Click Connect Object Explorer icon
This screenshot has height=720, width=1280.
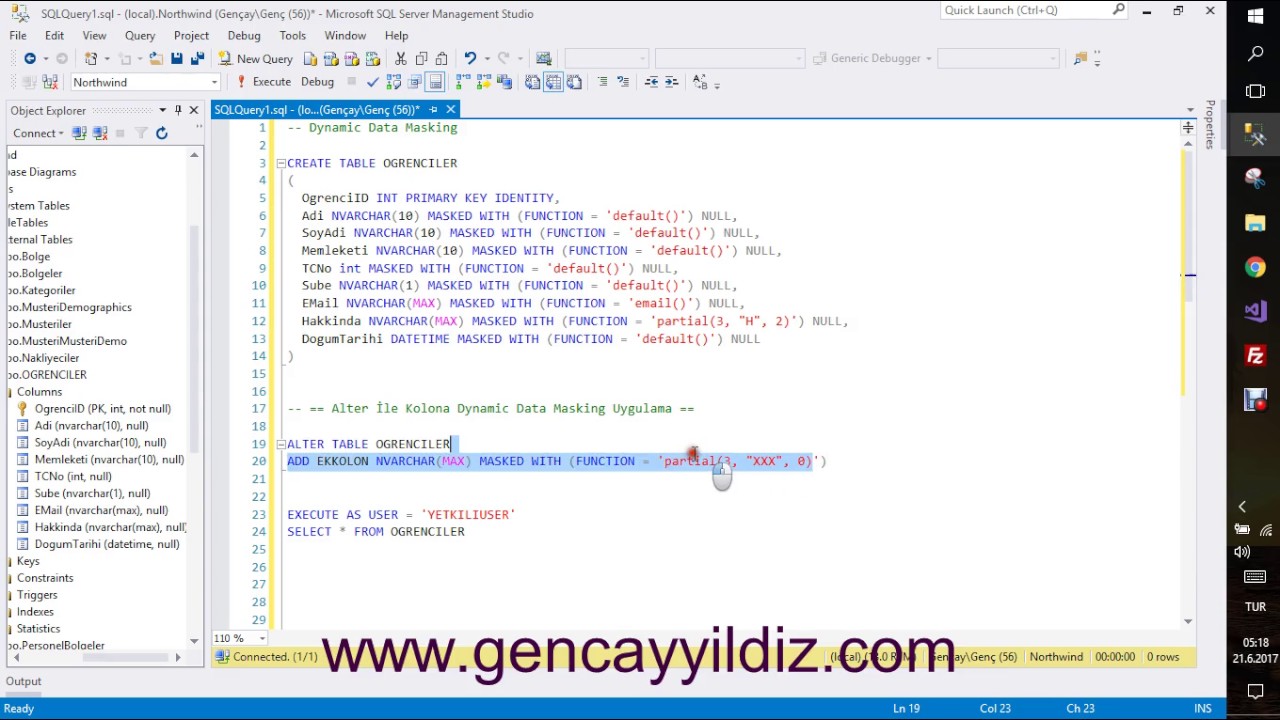78,133
